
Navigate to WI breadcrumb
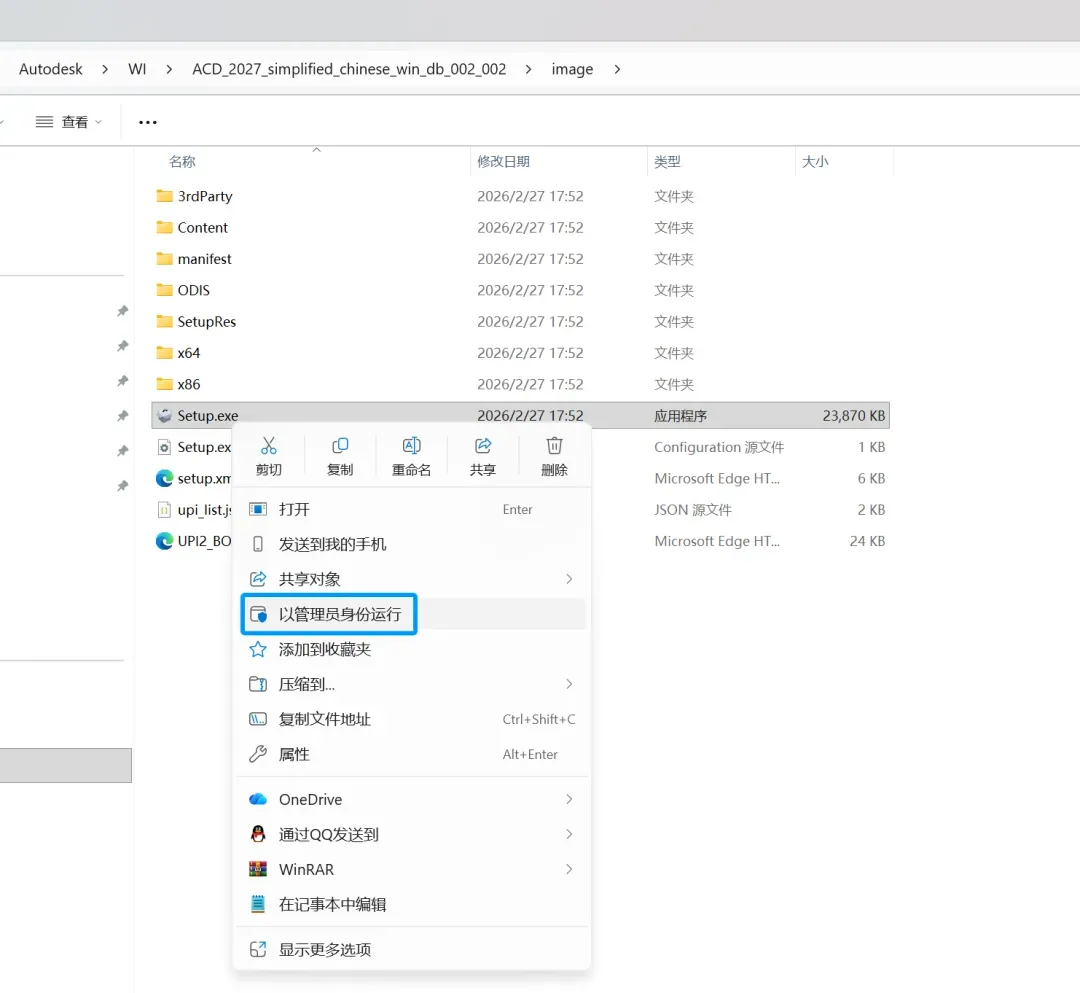tap(137, 69)
